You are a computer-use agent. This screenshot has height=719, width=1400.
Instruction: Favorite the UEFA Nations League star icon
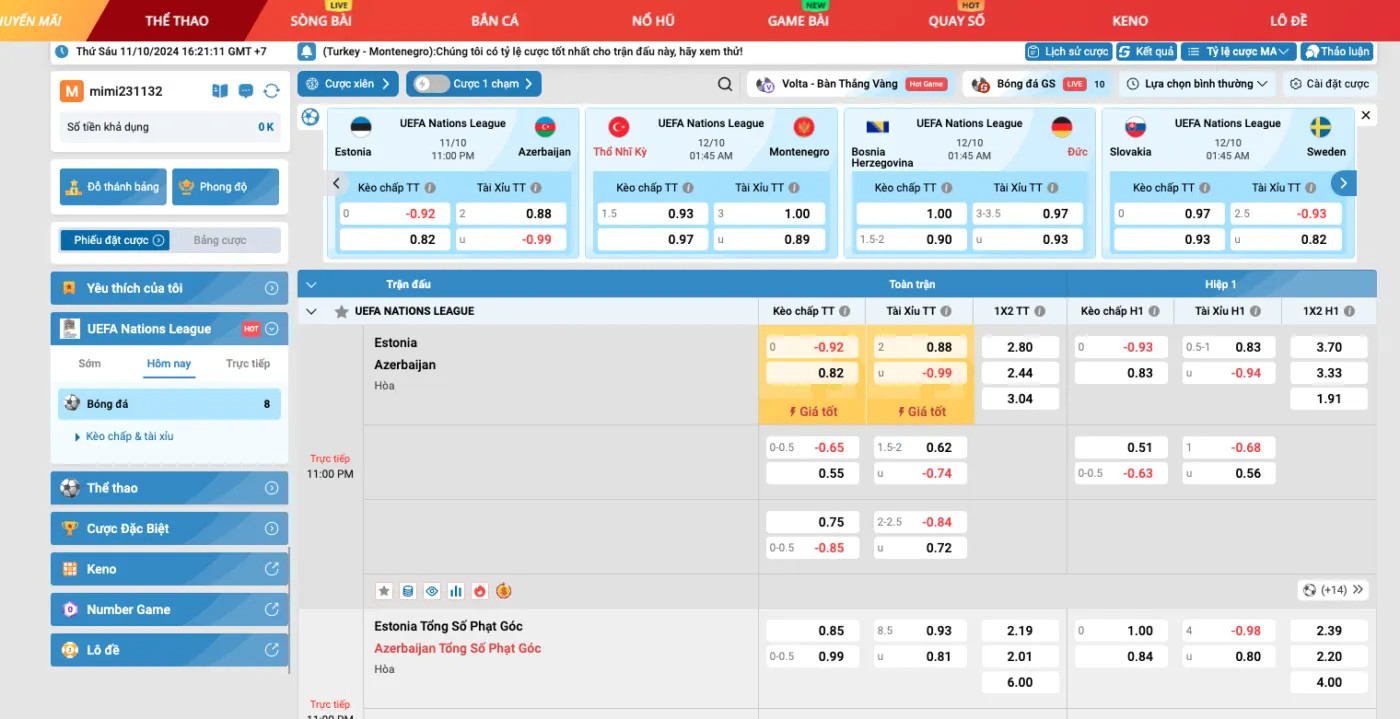341,311
